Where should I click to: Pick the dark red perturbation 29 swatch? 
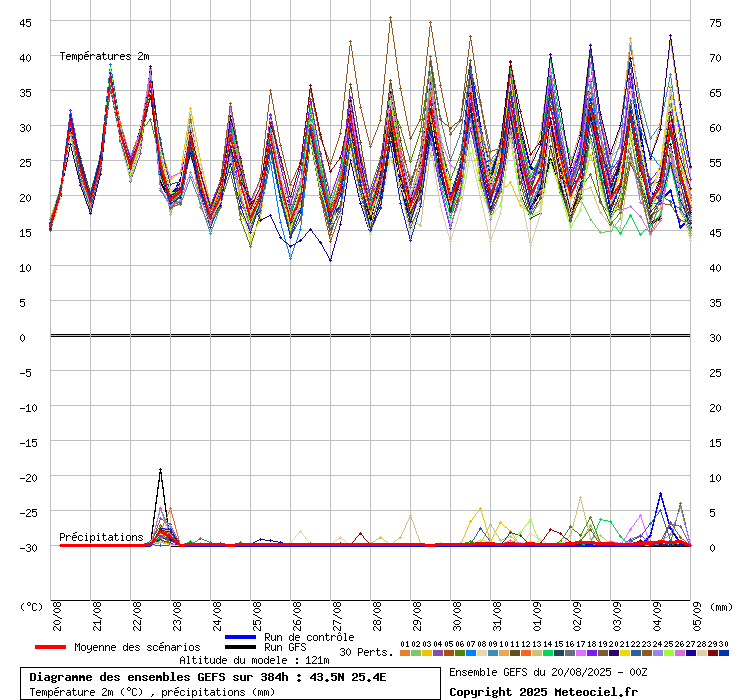pyautogui.click(x=713, y=653)
